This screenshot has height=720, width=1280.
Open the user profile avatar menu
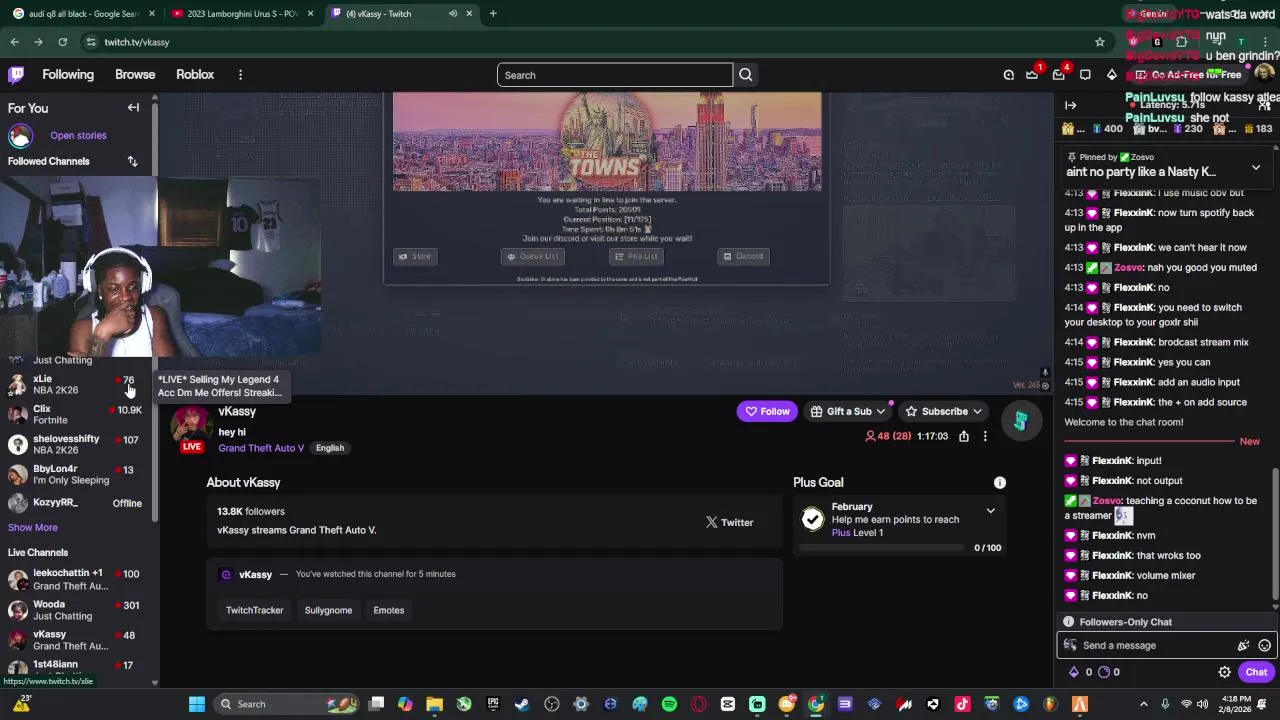[x=1263, y=75]
